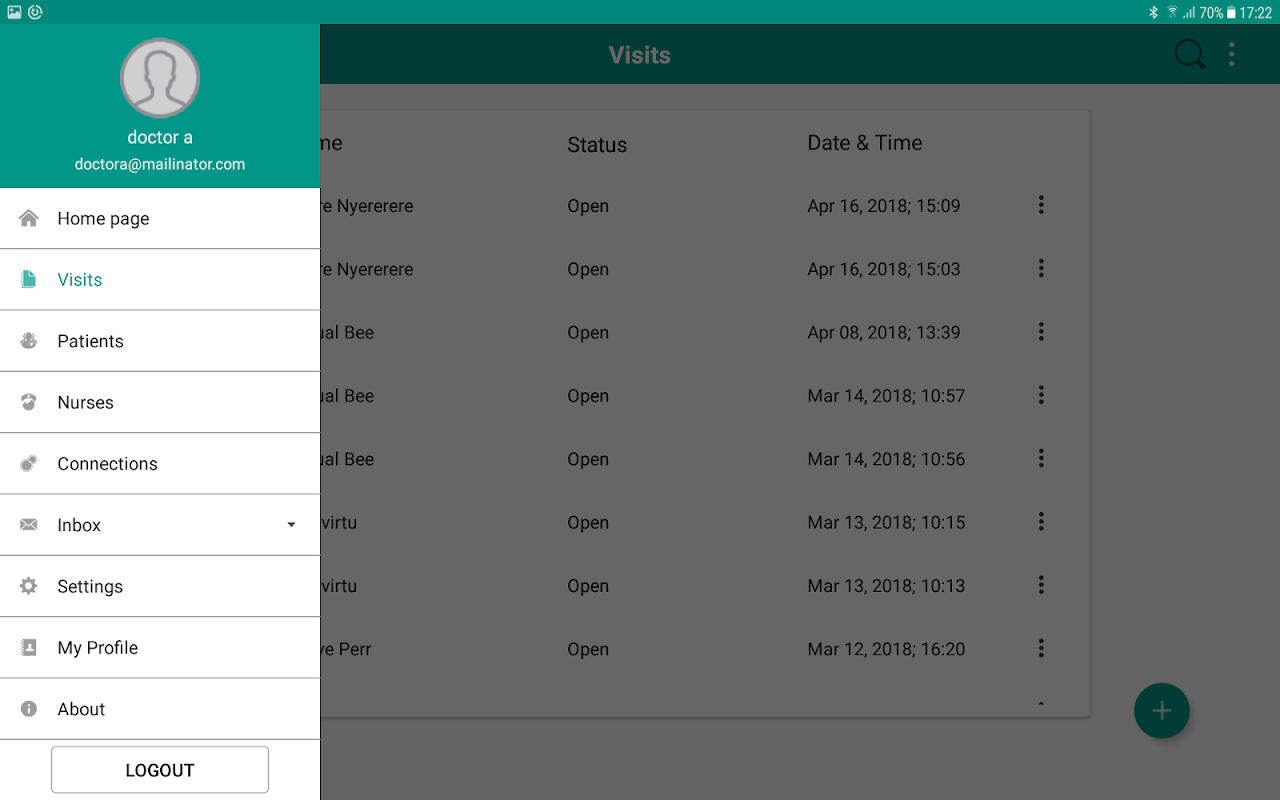Viewport: 1280px width, 800px height.
Task: Click the My Profile contact icon
Action: (x=29, y=647)
